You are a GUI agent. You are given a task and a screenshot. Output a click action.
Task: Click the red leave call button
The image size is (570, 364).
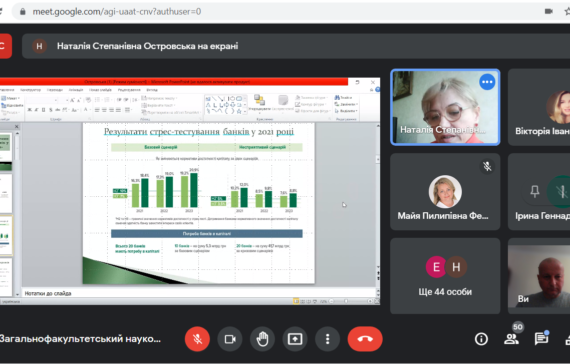pyautogui.click(x=365, y=339)
